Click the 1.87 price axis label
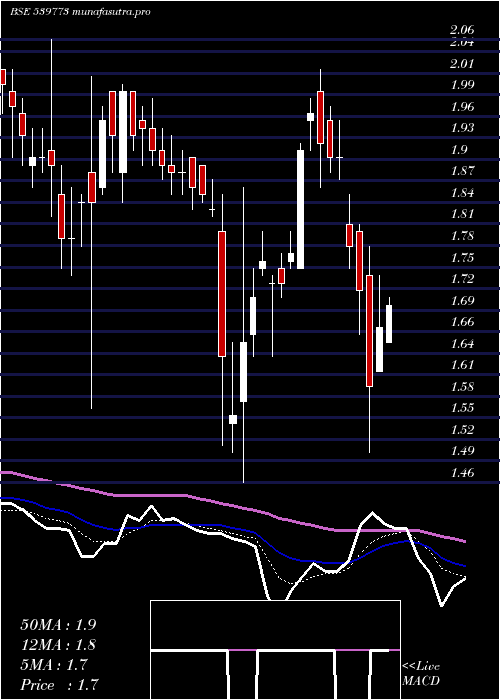Screen dimensions: 500x700 pyautogui.click(x=462, y=171)
